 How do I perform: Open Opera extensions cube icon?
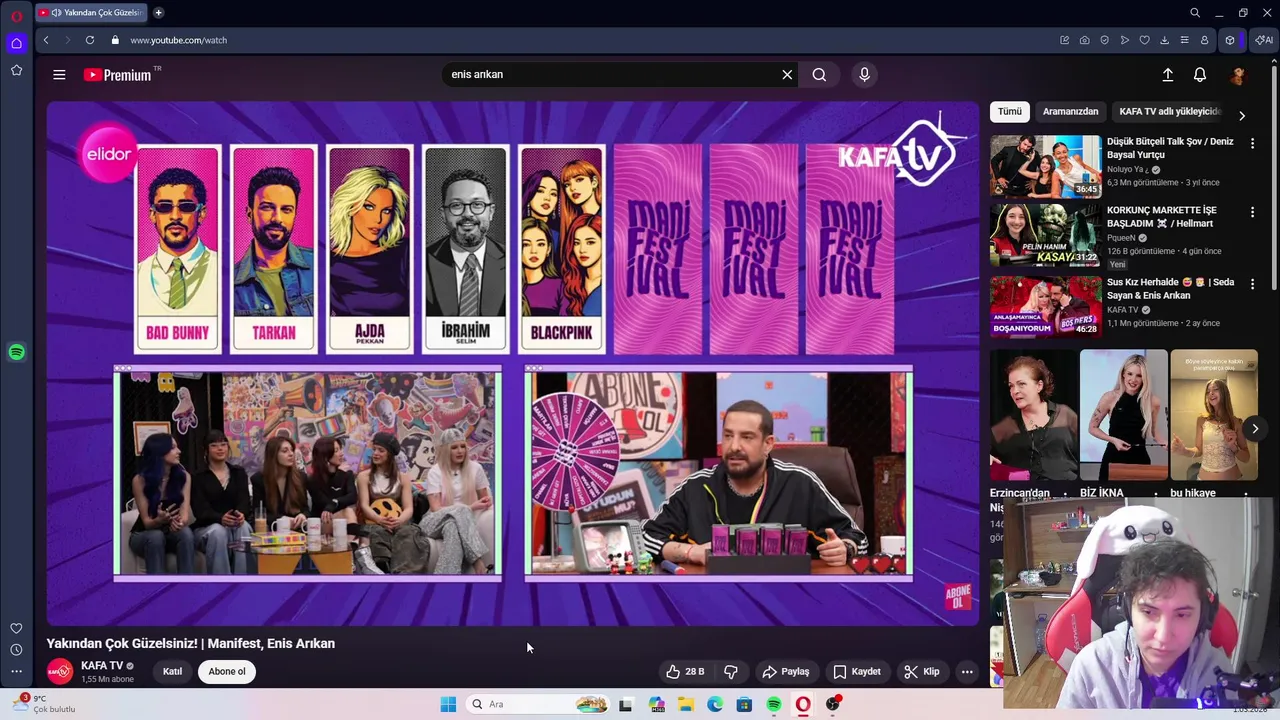1230,40
